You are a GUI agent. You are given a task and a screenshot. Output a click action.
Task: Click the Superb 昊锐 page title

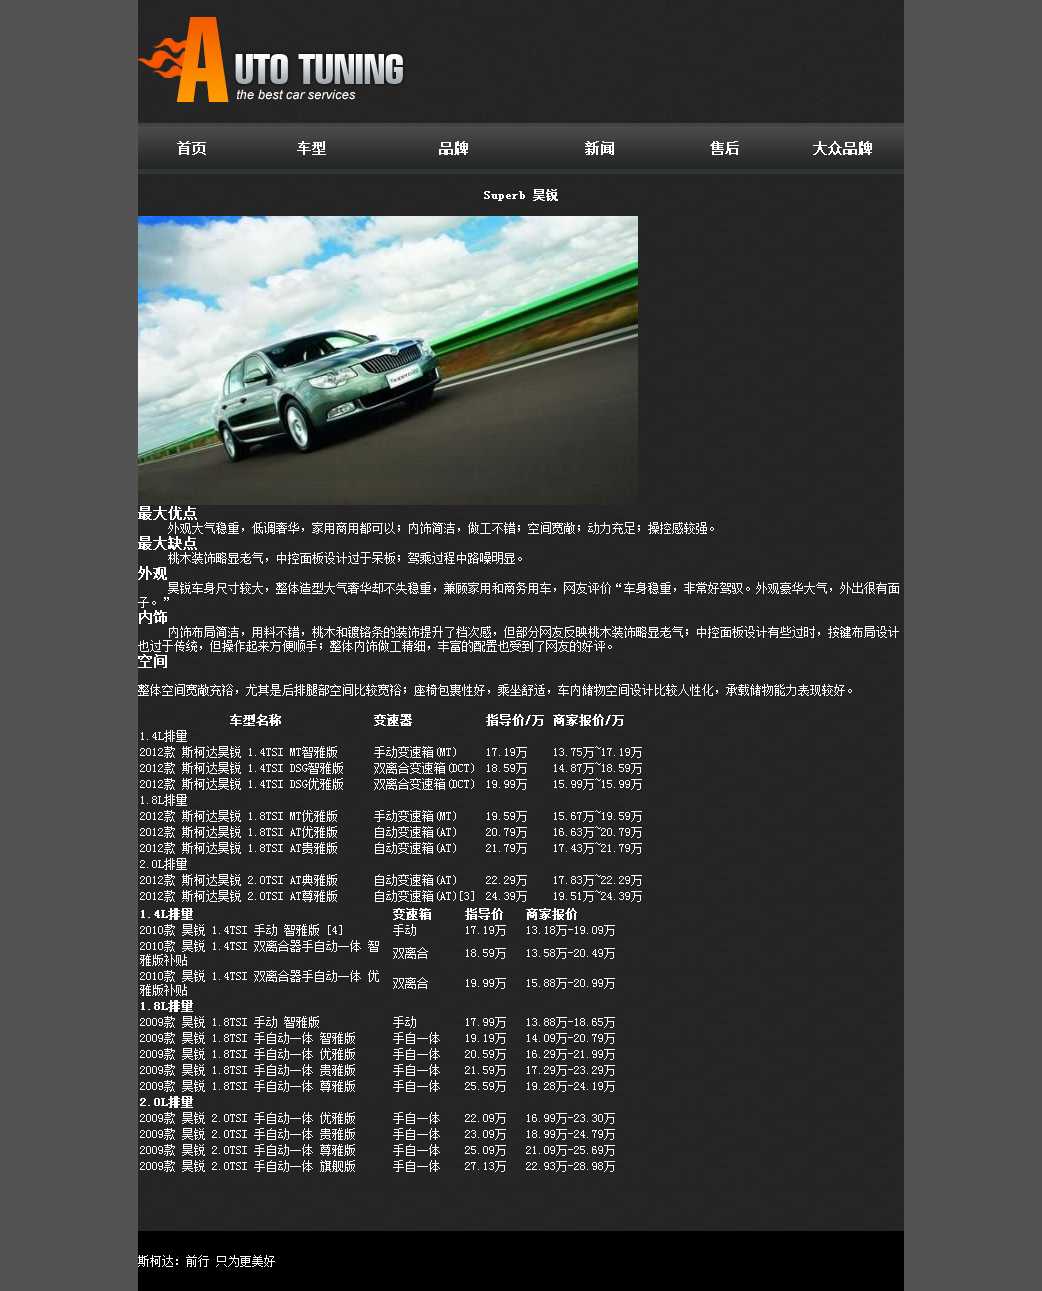tap(520, 195)
